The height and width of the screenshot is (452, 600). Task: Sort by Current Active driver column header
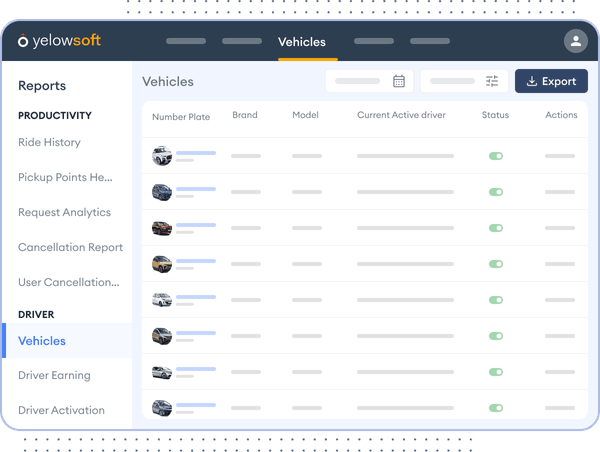401,115
